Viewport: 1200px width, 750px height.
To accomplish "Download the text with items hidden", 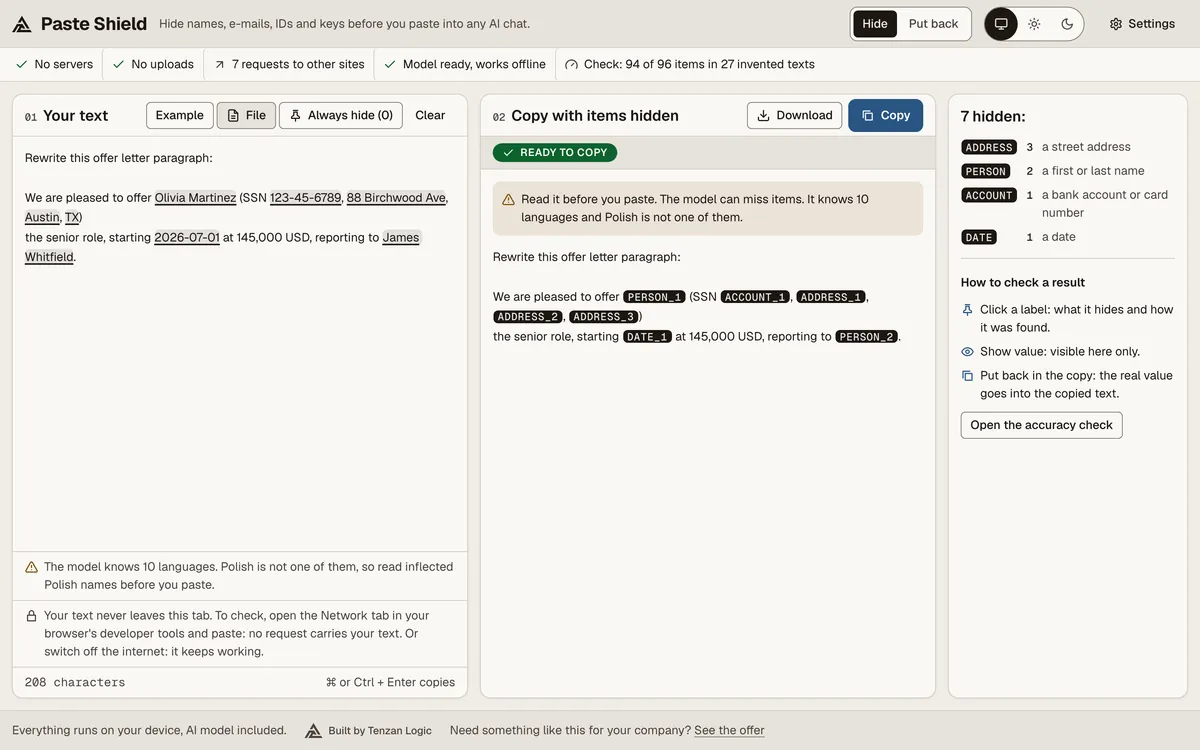I will point(794,115).
